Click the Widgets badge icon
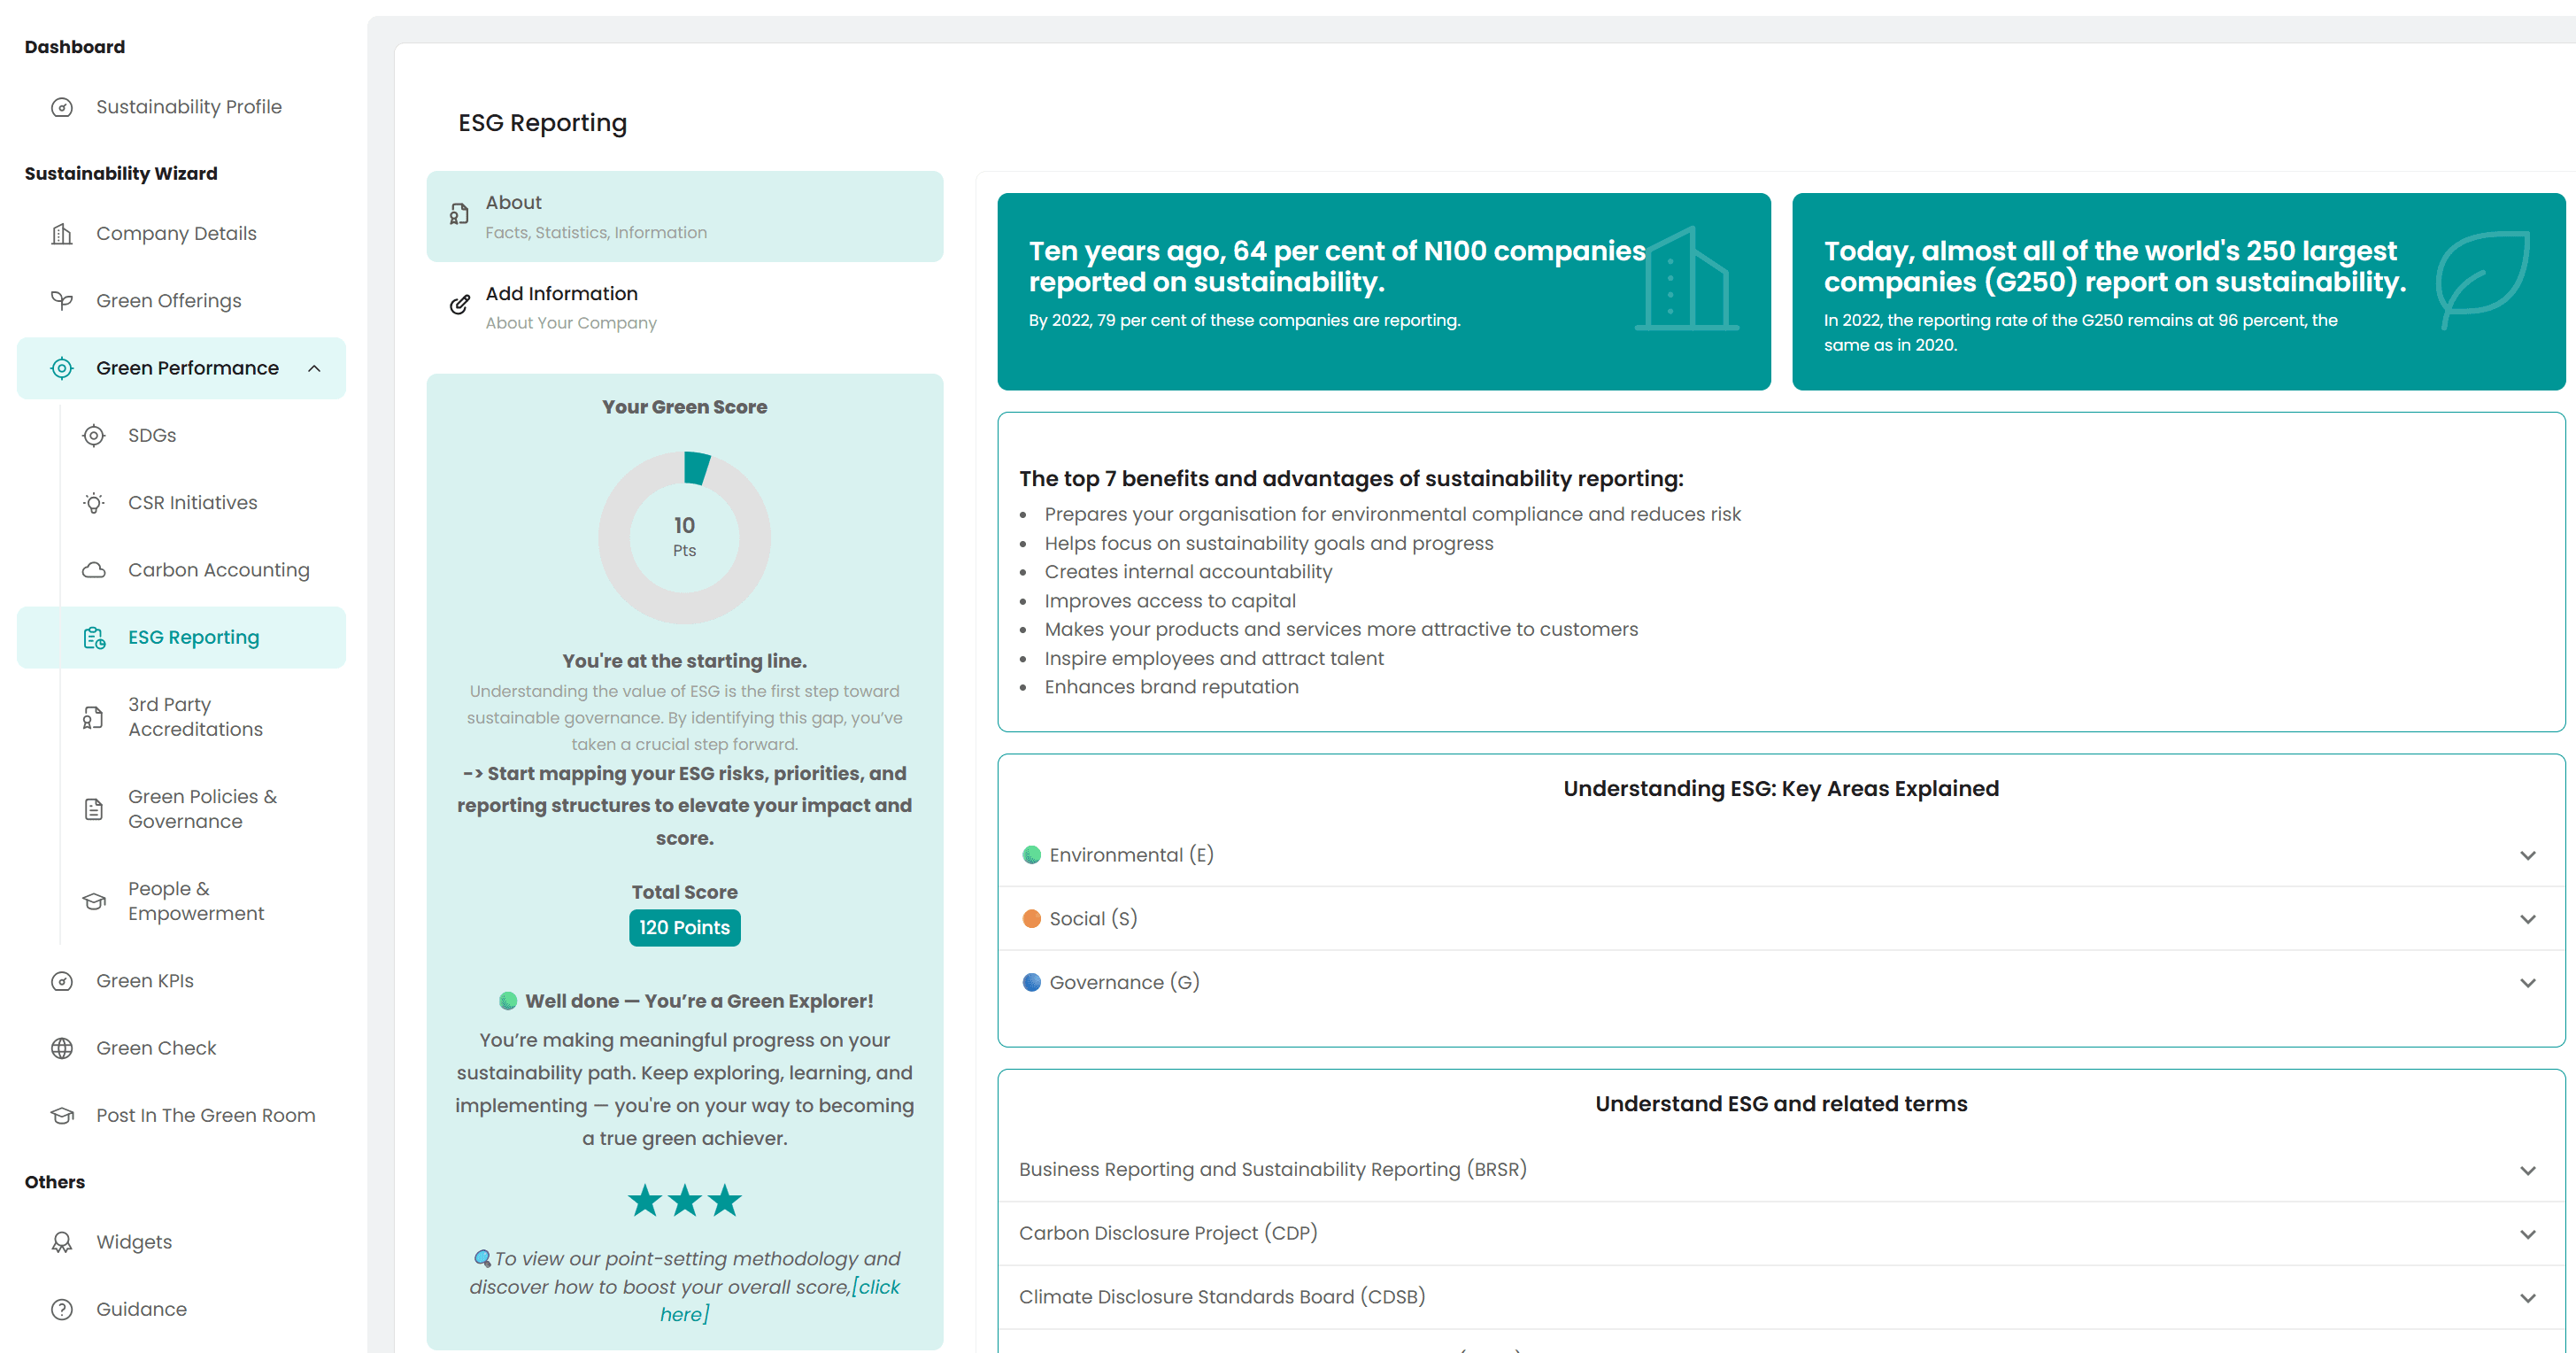The width and height of the screenshot is (2576, 1353). tap(62, 1242)
